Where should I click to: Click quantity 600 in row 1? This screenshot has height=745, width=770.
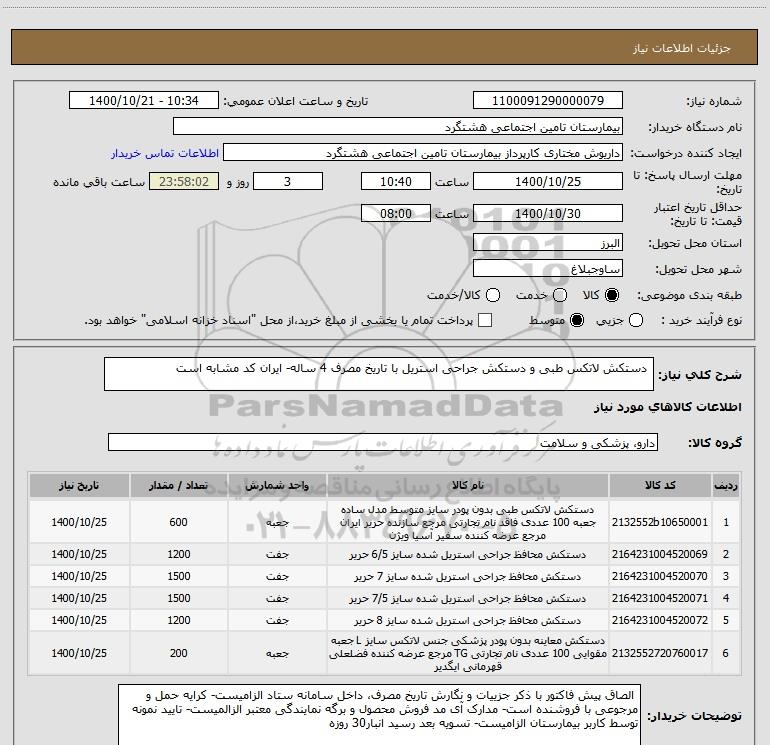pos(178,522)
